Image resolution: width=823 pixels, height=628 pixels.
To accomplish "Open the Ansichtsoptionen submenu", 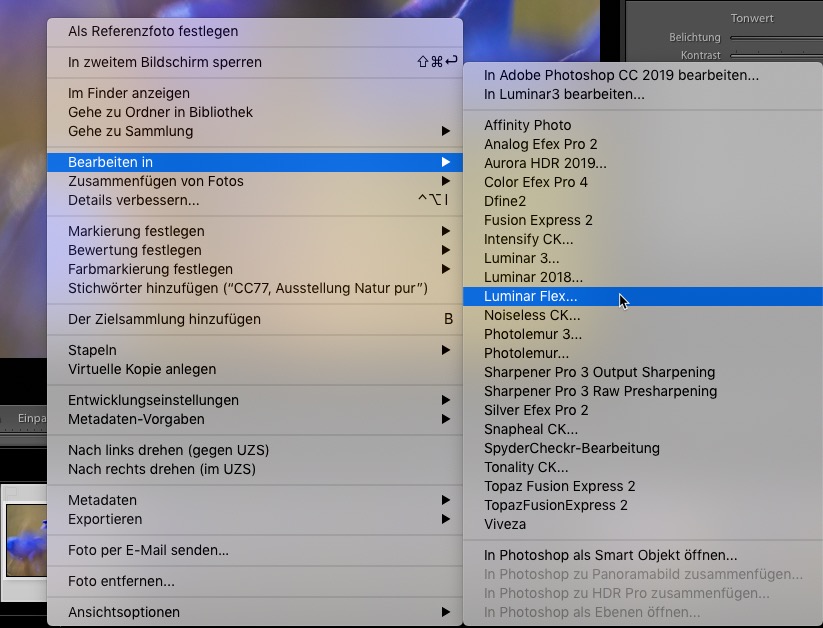I will point(124,612).
